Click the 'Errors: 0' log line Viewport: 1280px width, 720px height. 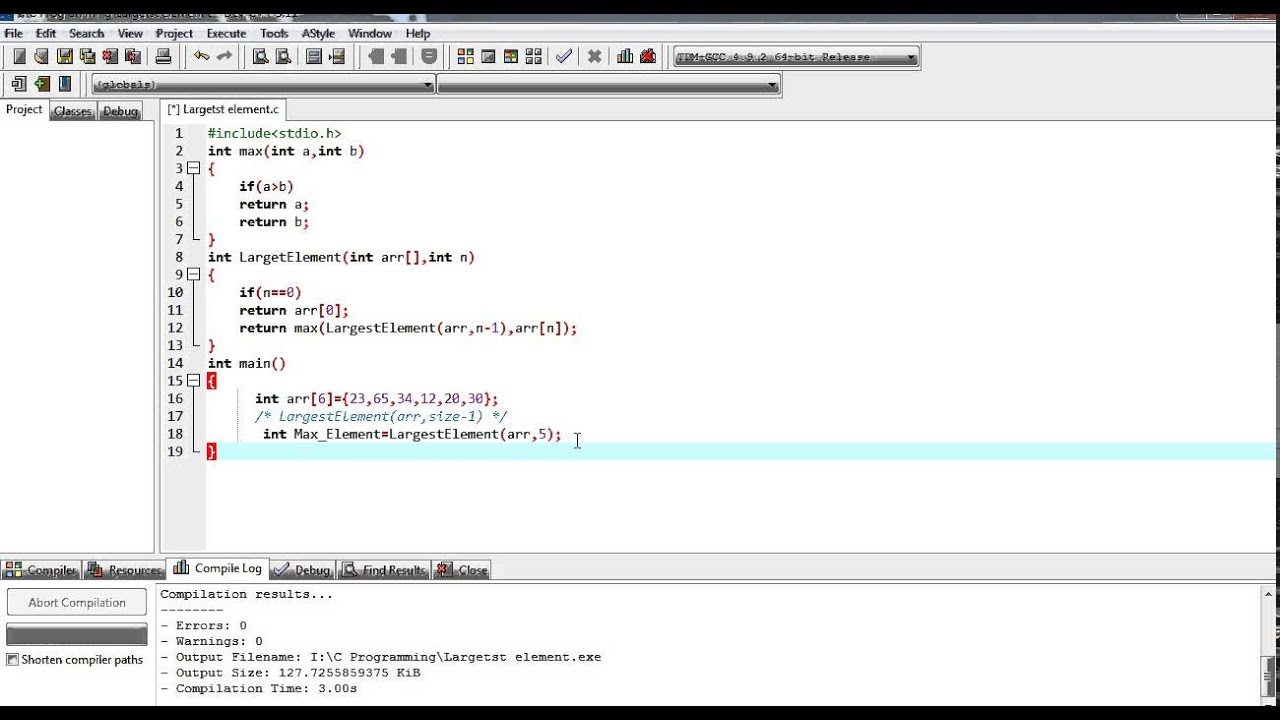pos(203,626)
